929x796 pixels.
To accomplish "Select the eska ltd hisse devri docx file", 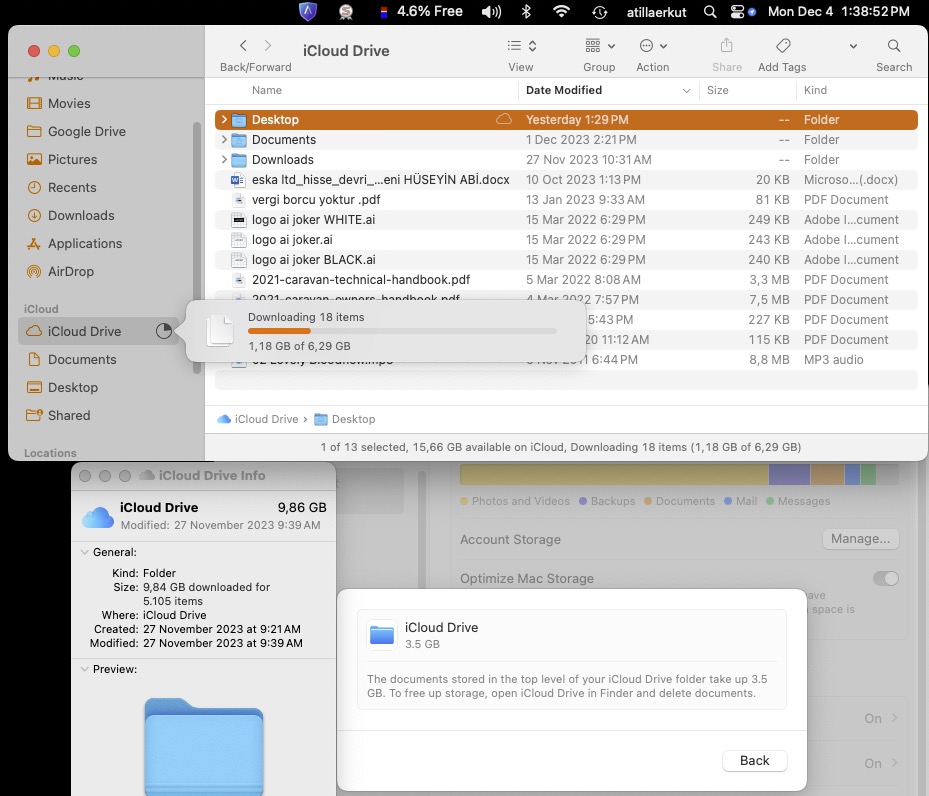I will (x=566, y=179).
